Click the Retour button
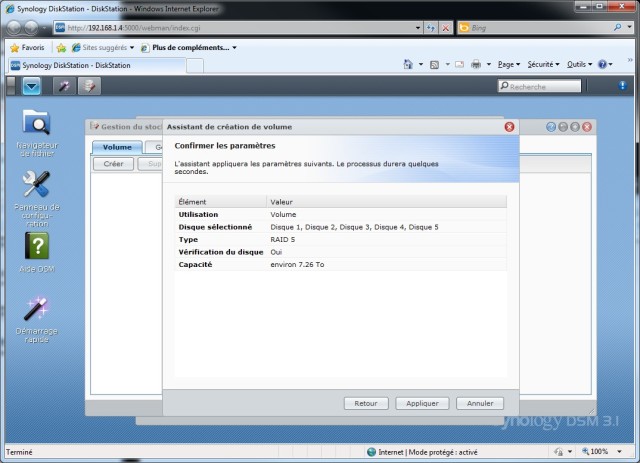 click(x=366, y=403)
